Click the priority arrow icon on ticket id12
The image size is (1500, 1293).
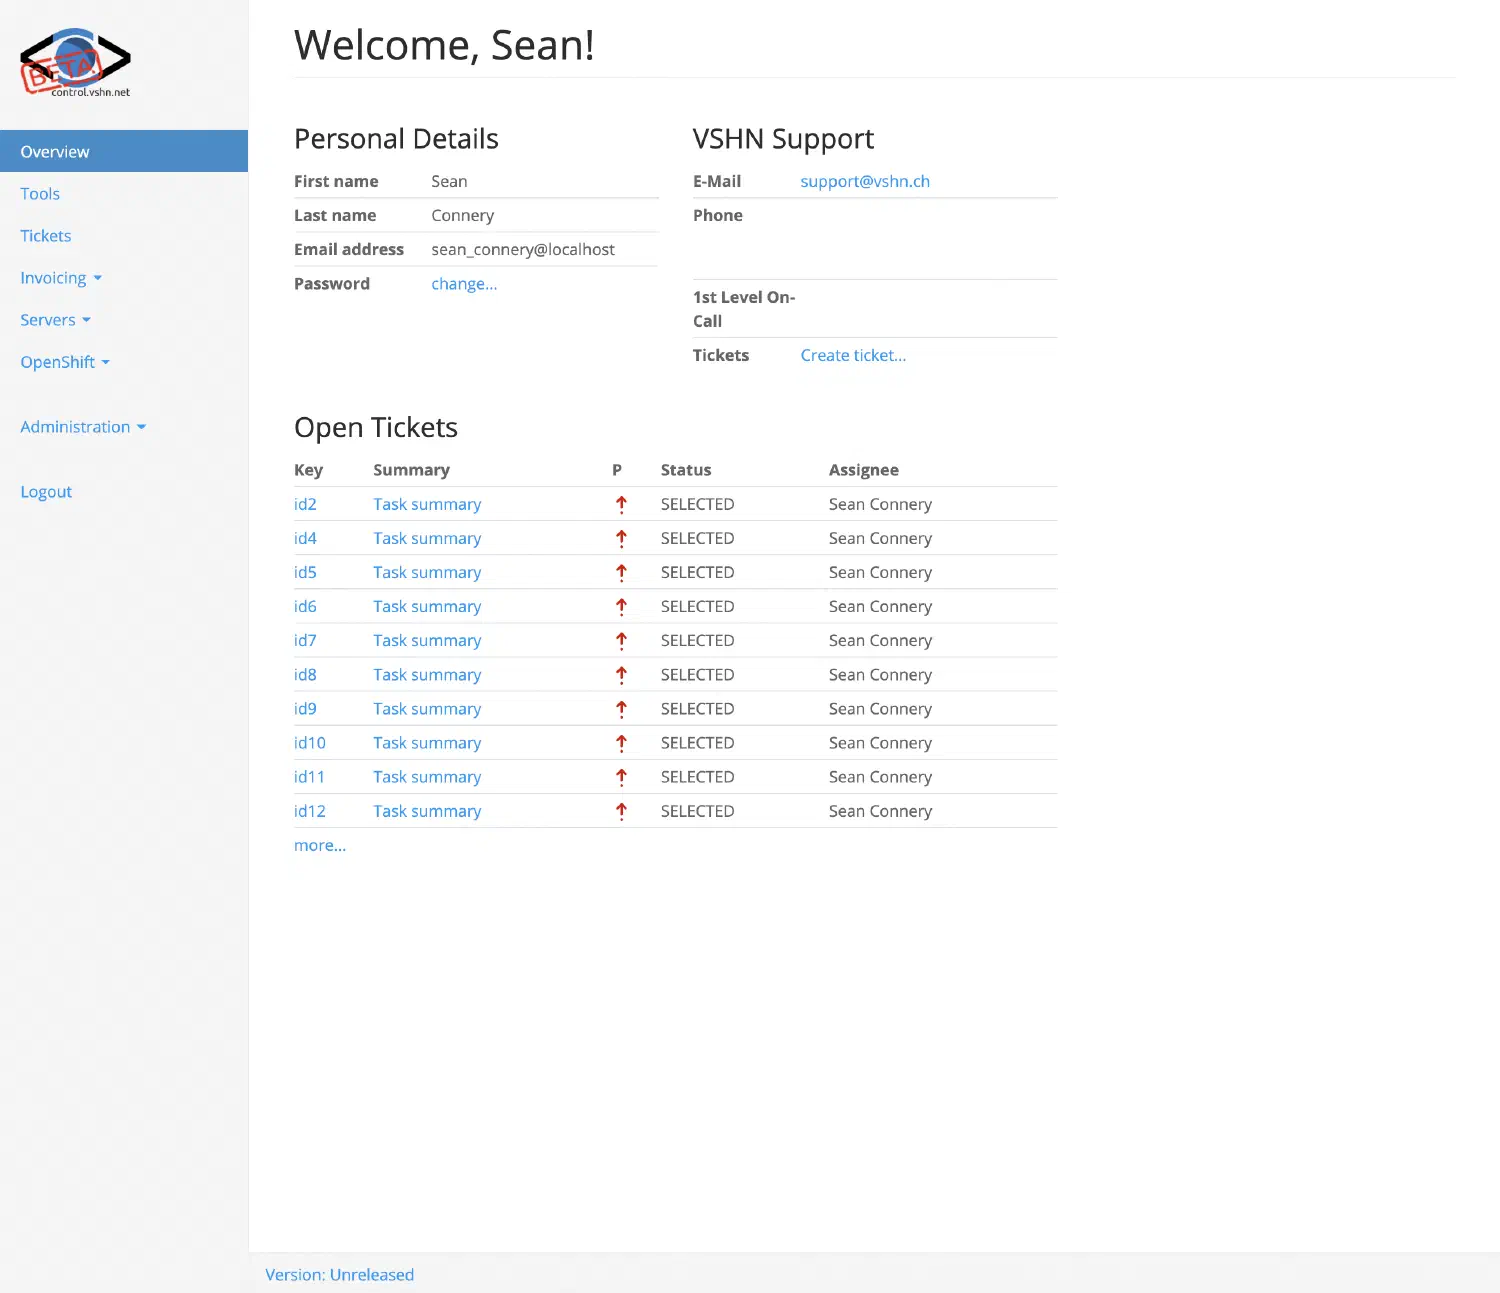(621, 811)
